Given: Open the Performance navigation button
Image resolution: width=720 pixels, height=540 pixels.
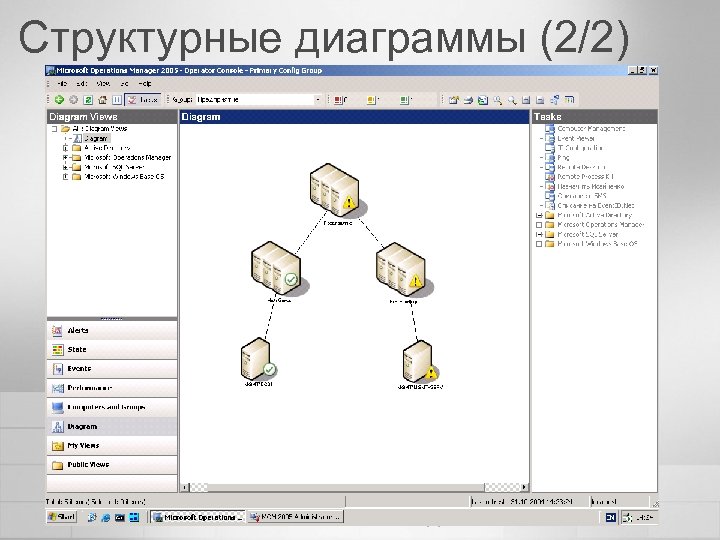Looking at the screenshot, I should point(112,388).
